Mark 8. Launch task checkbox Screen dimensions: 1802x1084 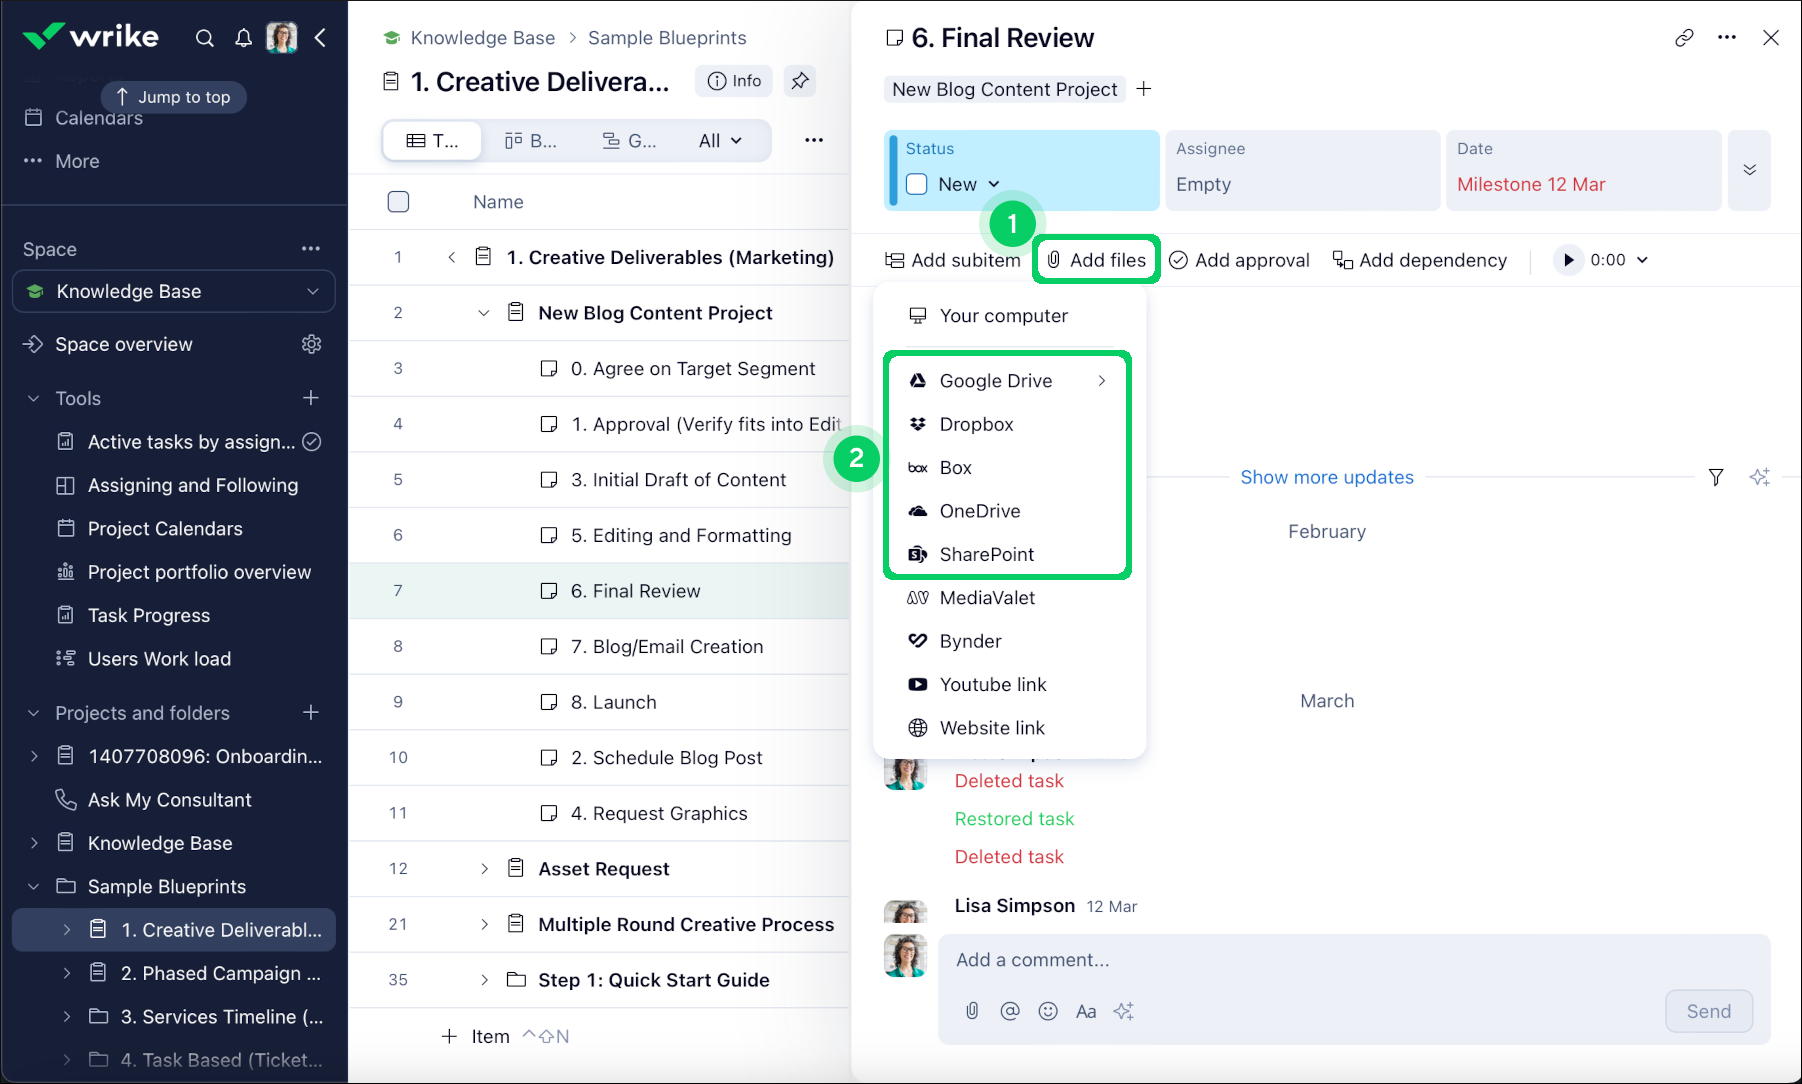[x=549, y=702]
